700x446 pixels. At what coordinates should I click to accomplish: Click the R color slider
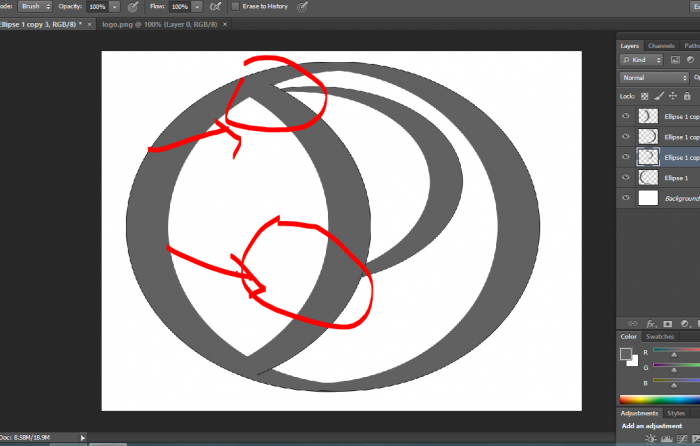coord(676,351)
